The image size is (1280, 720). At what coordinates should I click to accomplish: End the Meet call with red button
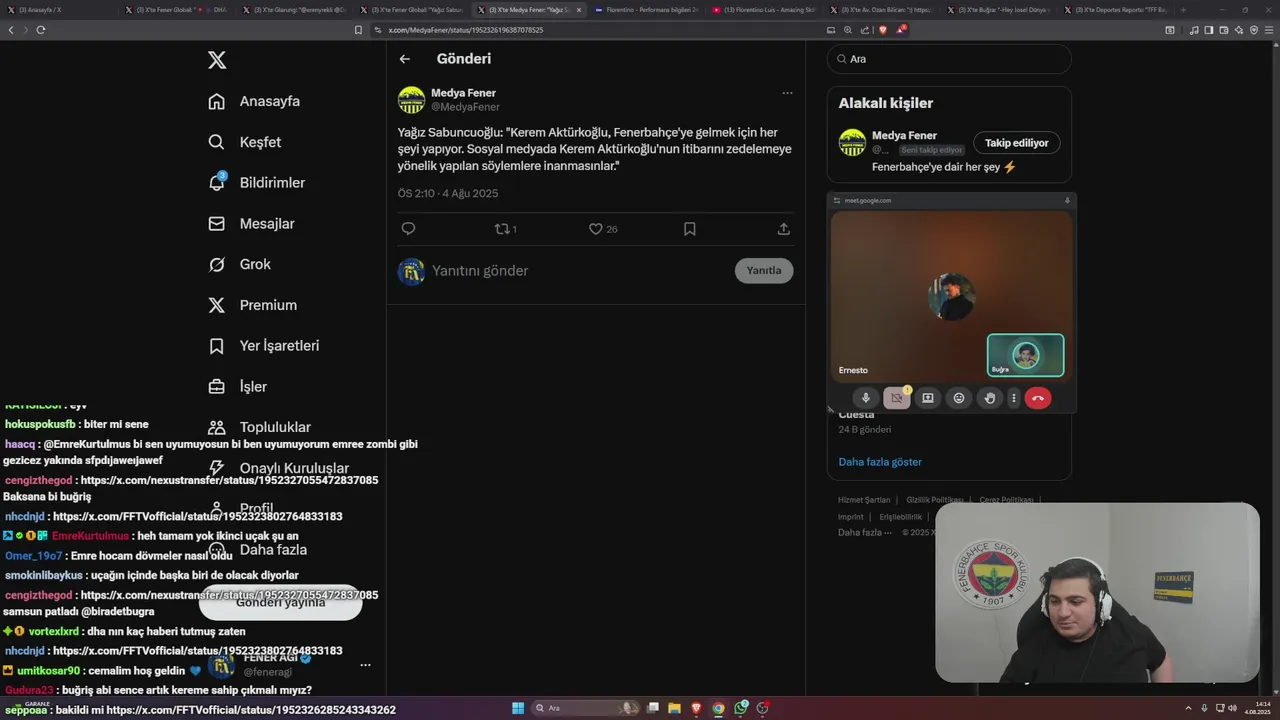pos(1038,398)
